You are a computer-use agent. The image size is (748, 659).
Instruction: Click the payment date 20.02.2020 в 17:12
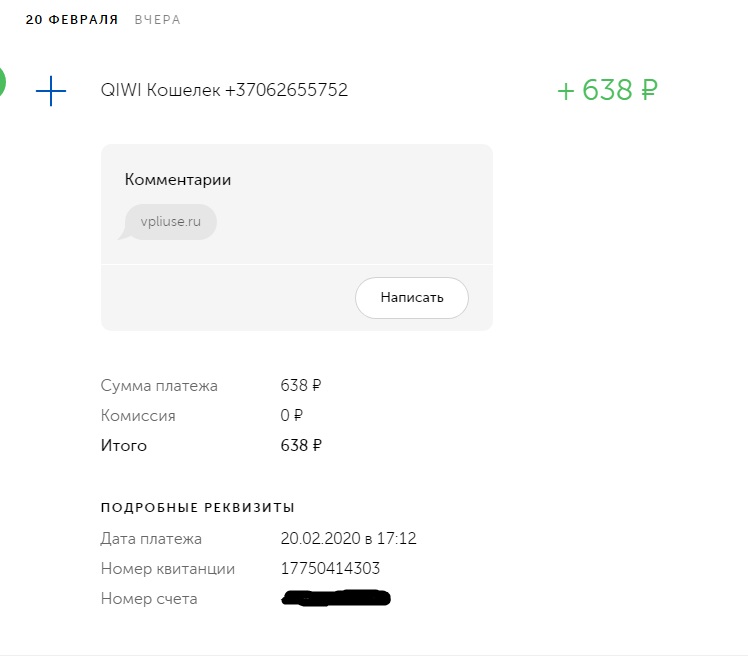coord(348,538)
